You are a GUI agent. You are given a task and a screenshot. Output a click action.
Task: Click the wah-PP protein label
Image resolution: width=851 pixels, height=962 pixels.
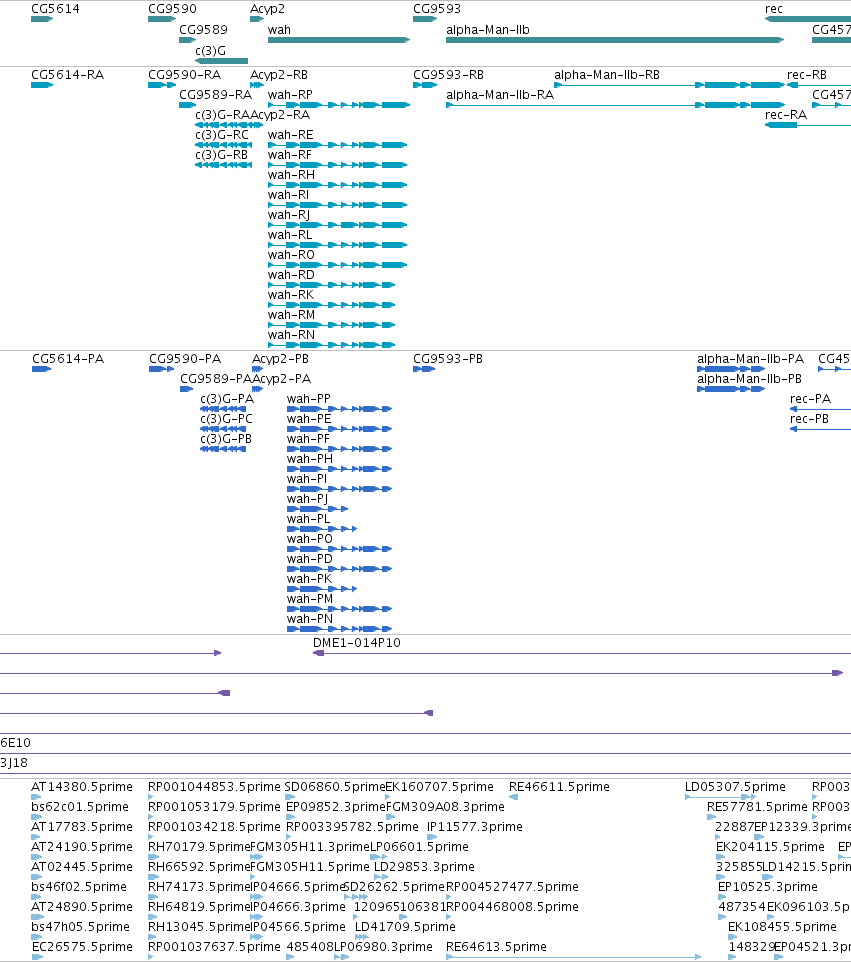(x=309, y=399)
